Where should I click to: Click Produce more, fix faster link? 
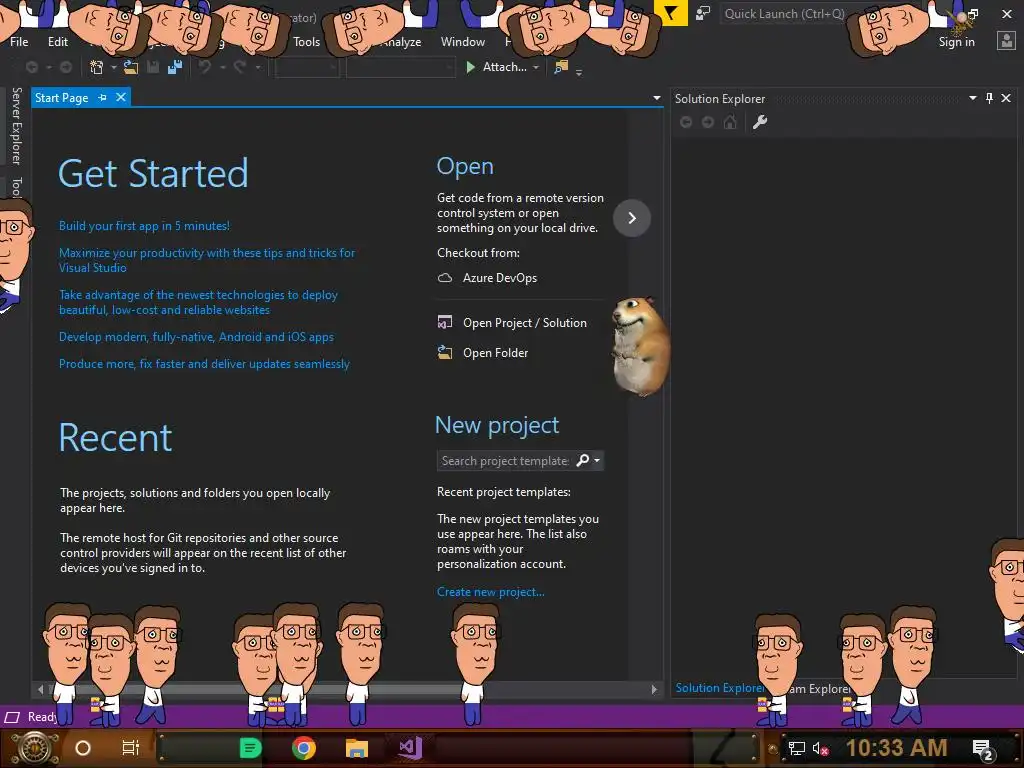click(204, 364)
